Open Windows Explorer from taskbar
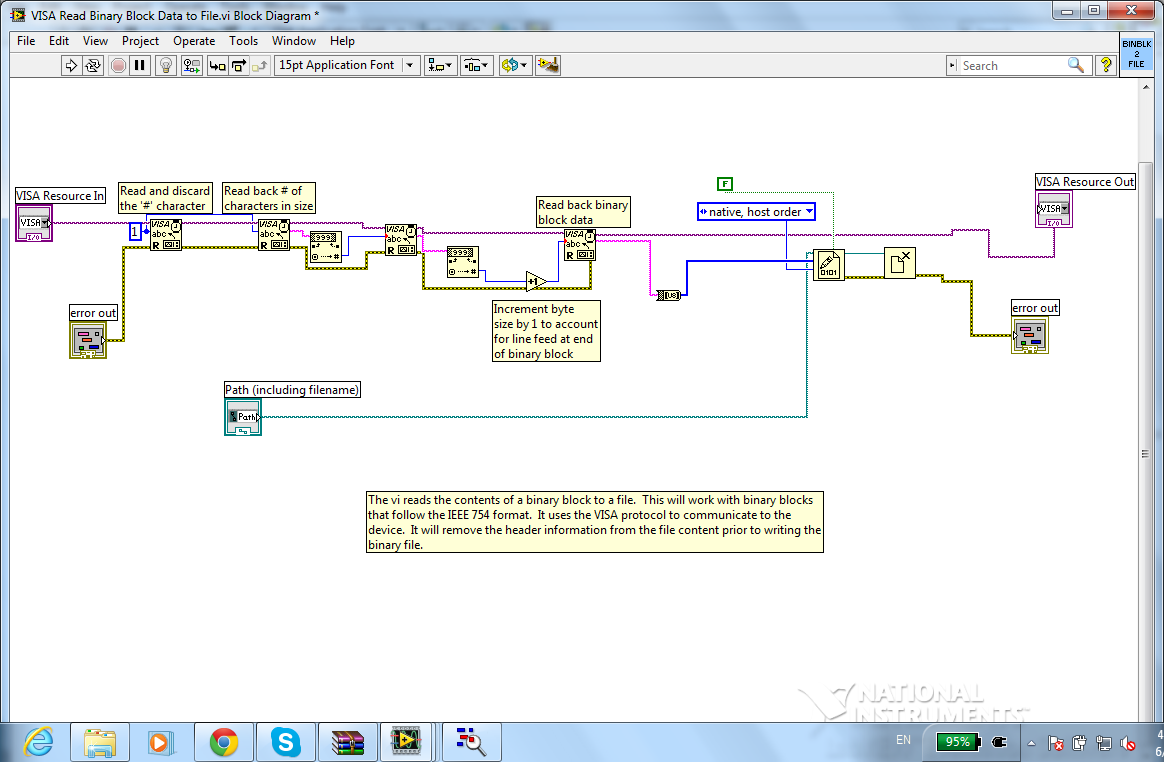1164x762 pixels. 99,742
